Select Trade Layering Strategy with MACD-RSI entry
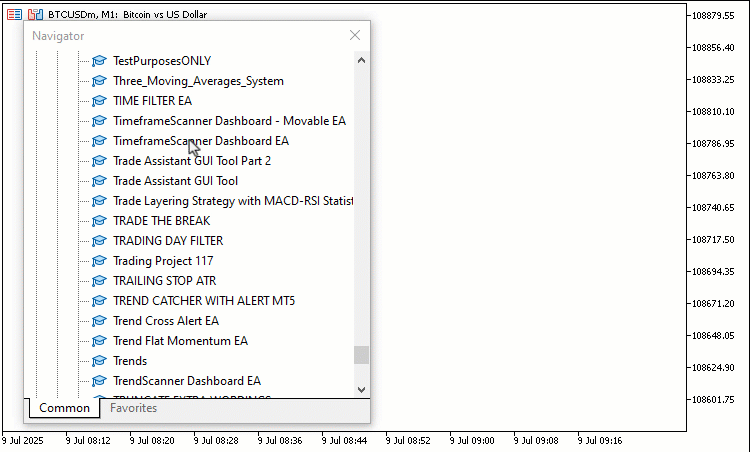Viewport: 750px width, 452px height. click(x=233, y=201)
